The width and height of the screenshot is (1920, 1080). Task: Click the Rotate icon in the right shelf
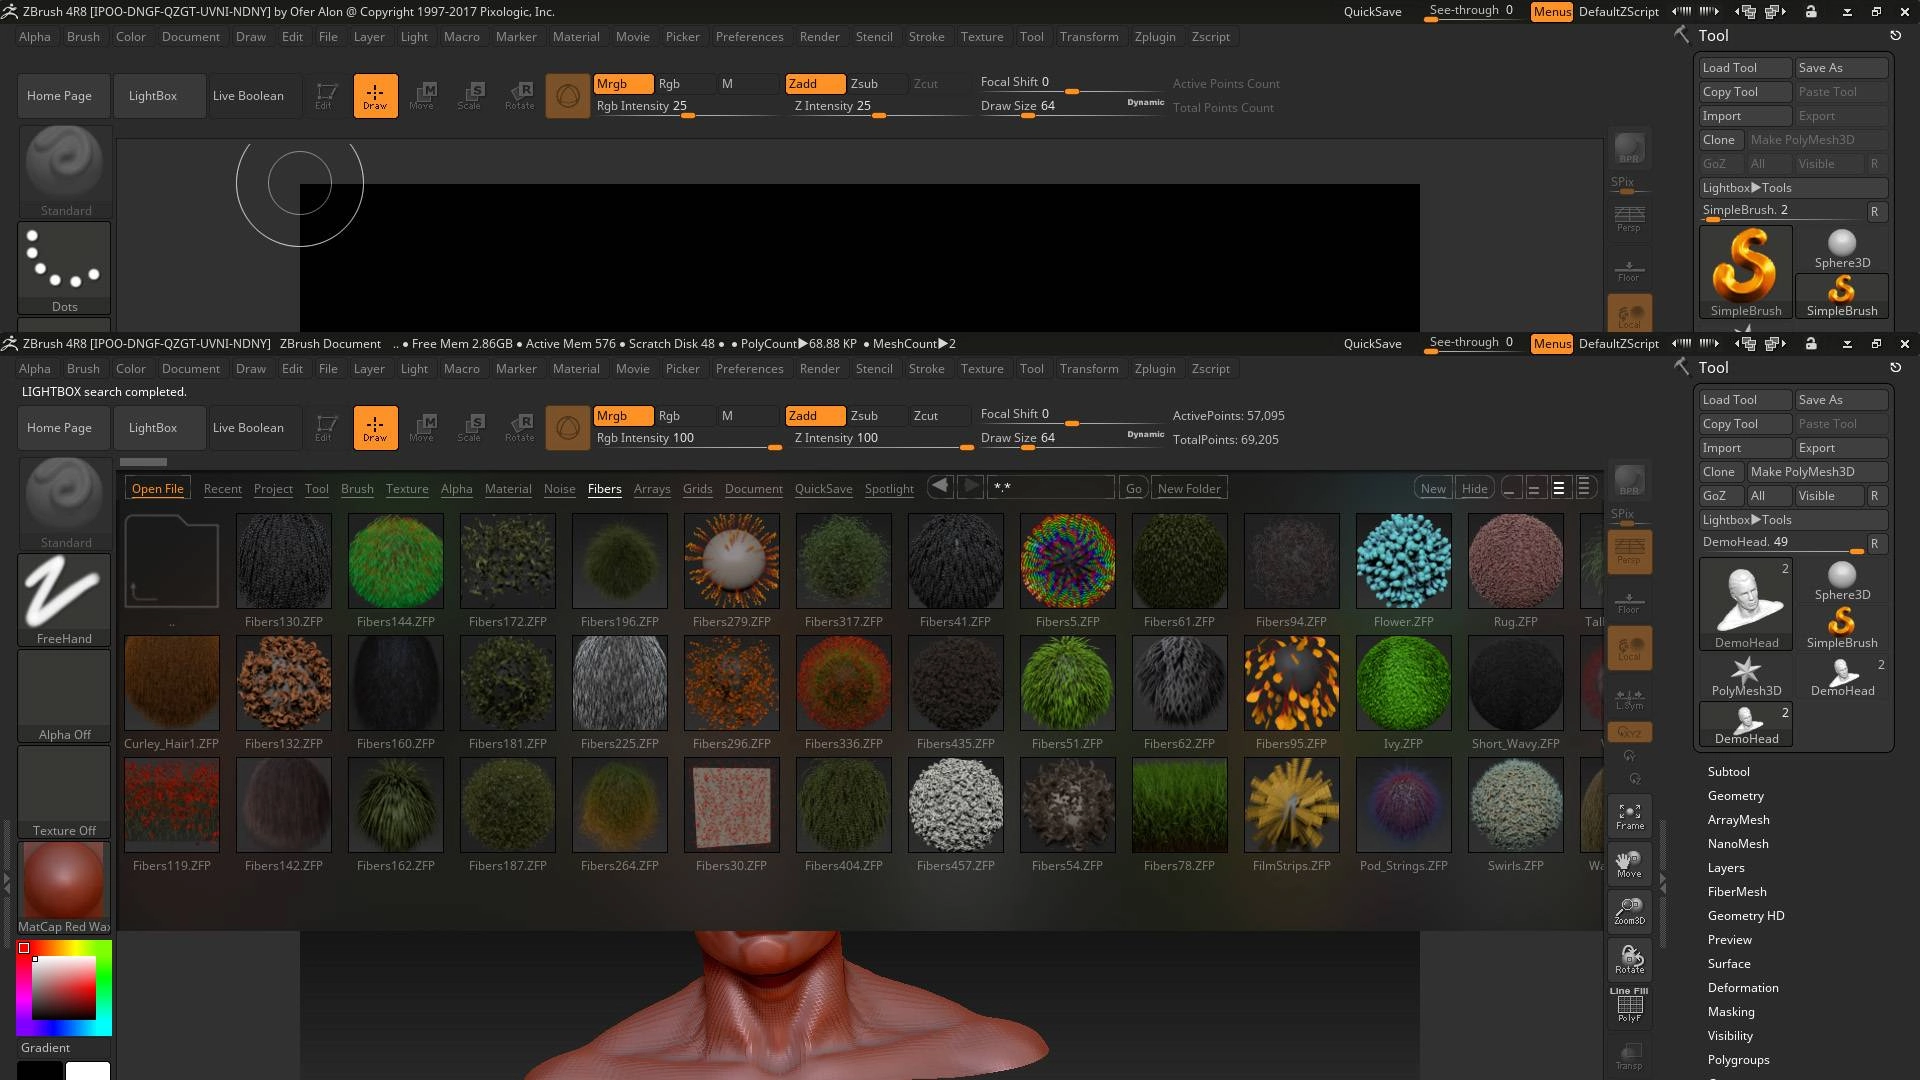1630,960
